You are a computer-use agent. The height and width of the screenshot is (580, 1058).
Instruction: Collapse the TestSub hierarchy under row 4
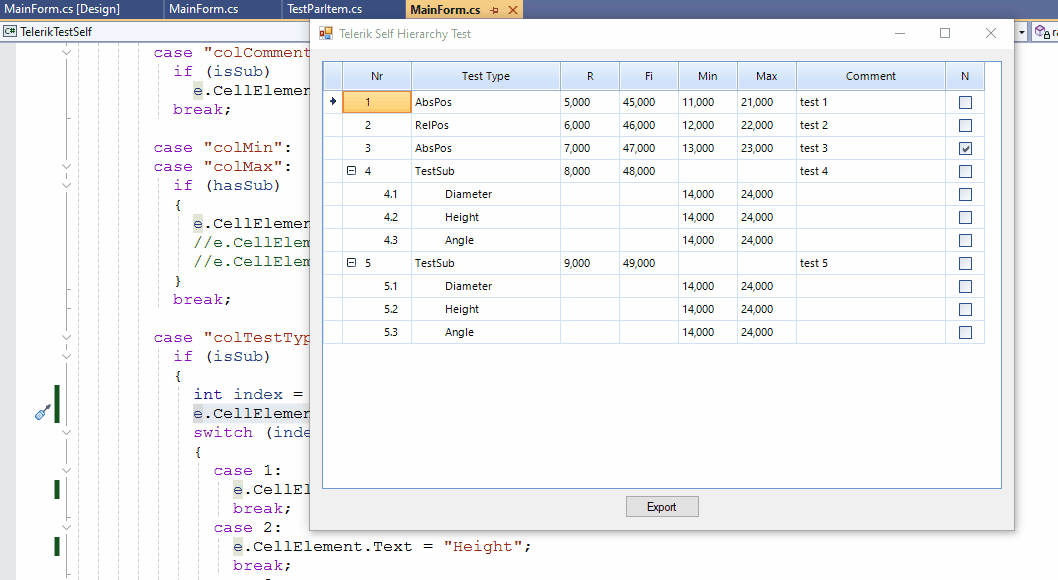point(352,170)
